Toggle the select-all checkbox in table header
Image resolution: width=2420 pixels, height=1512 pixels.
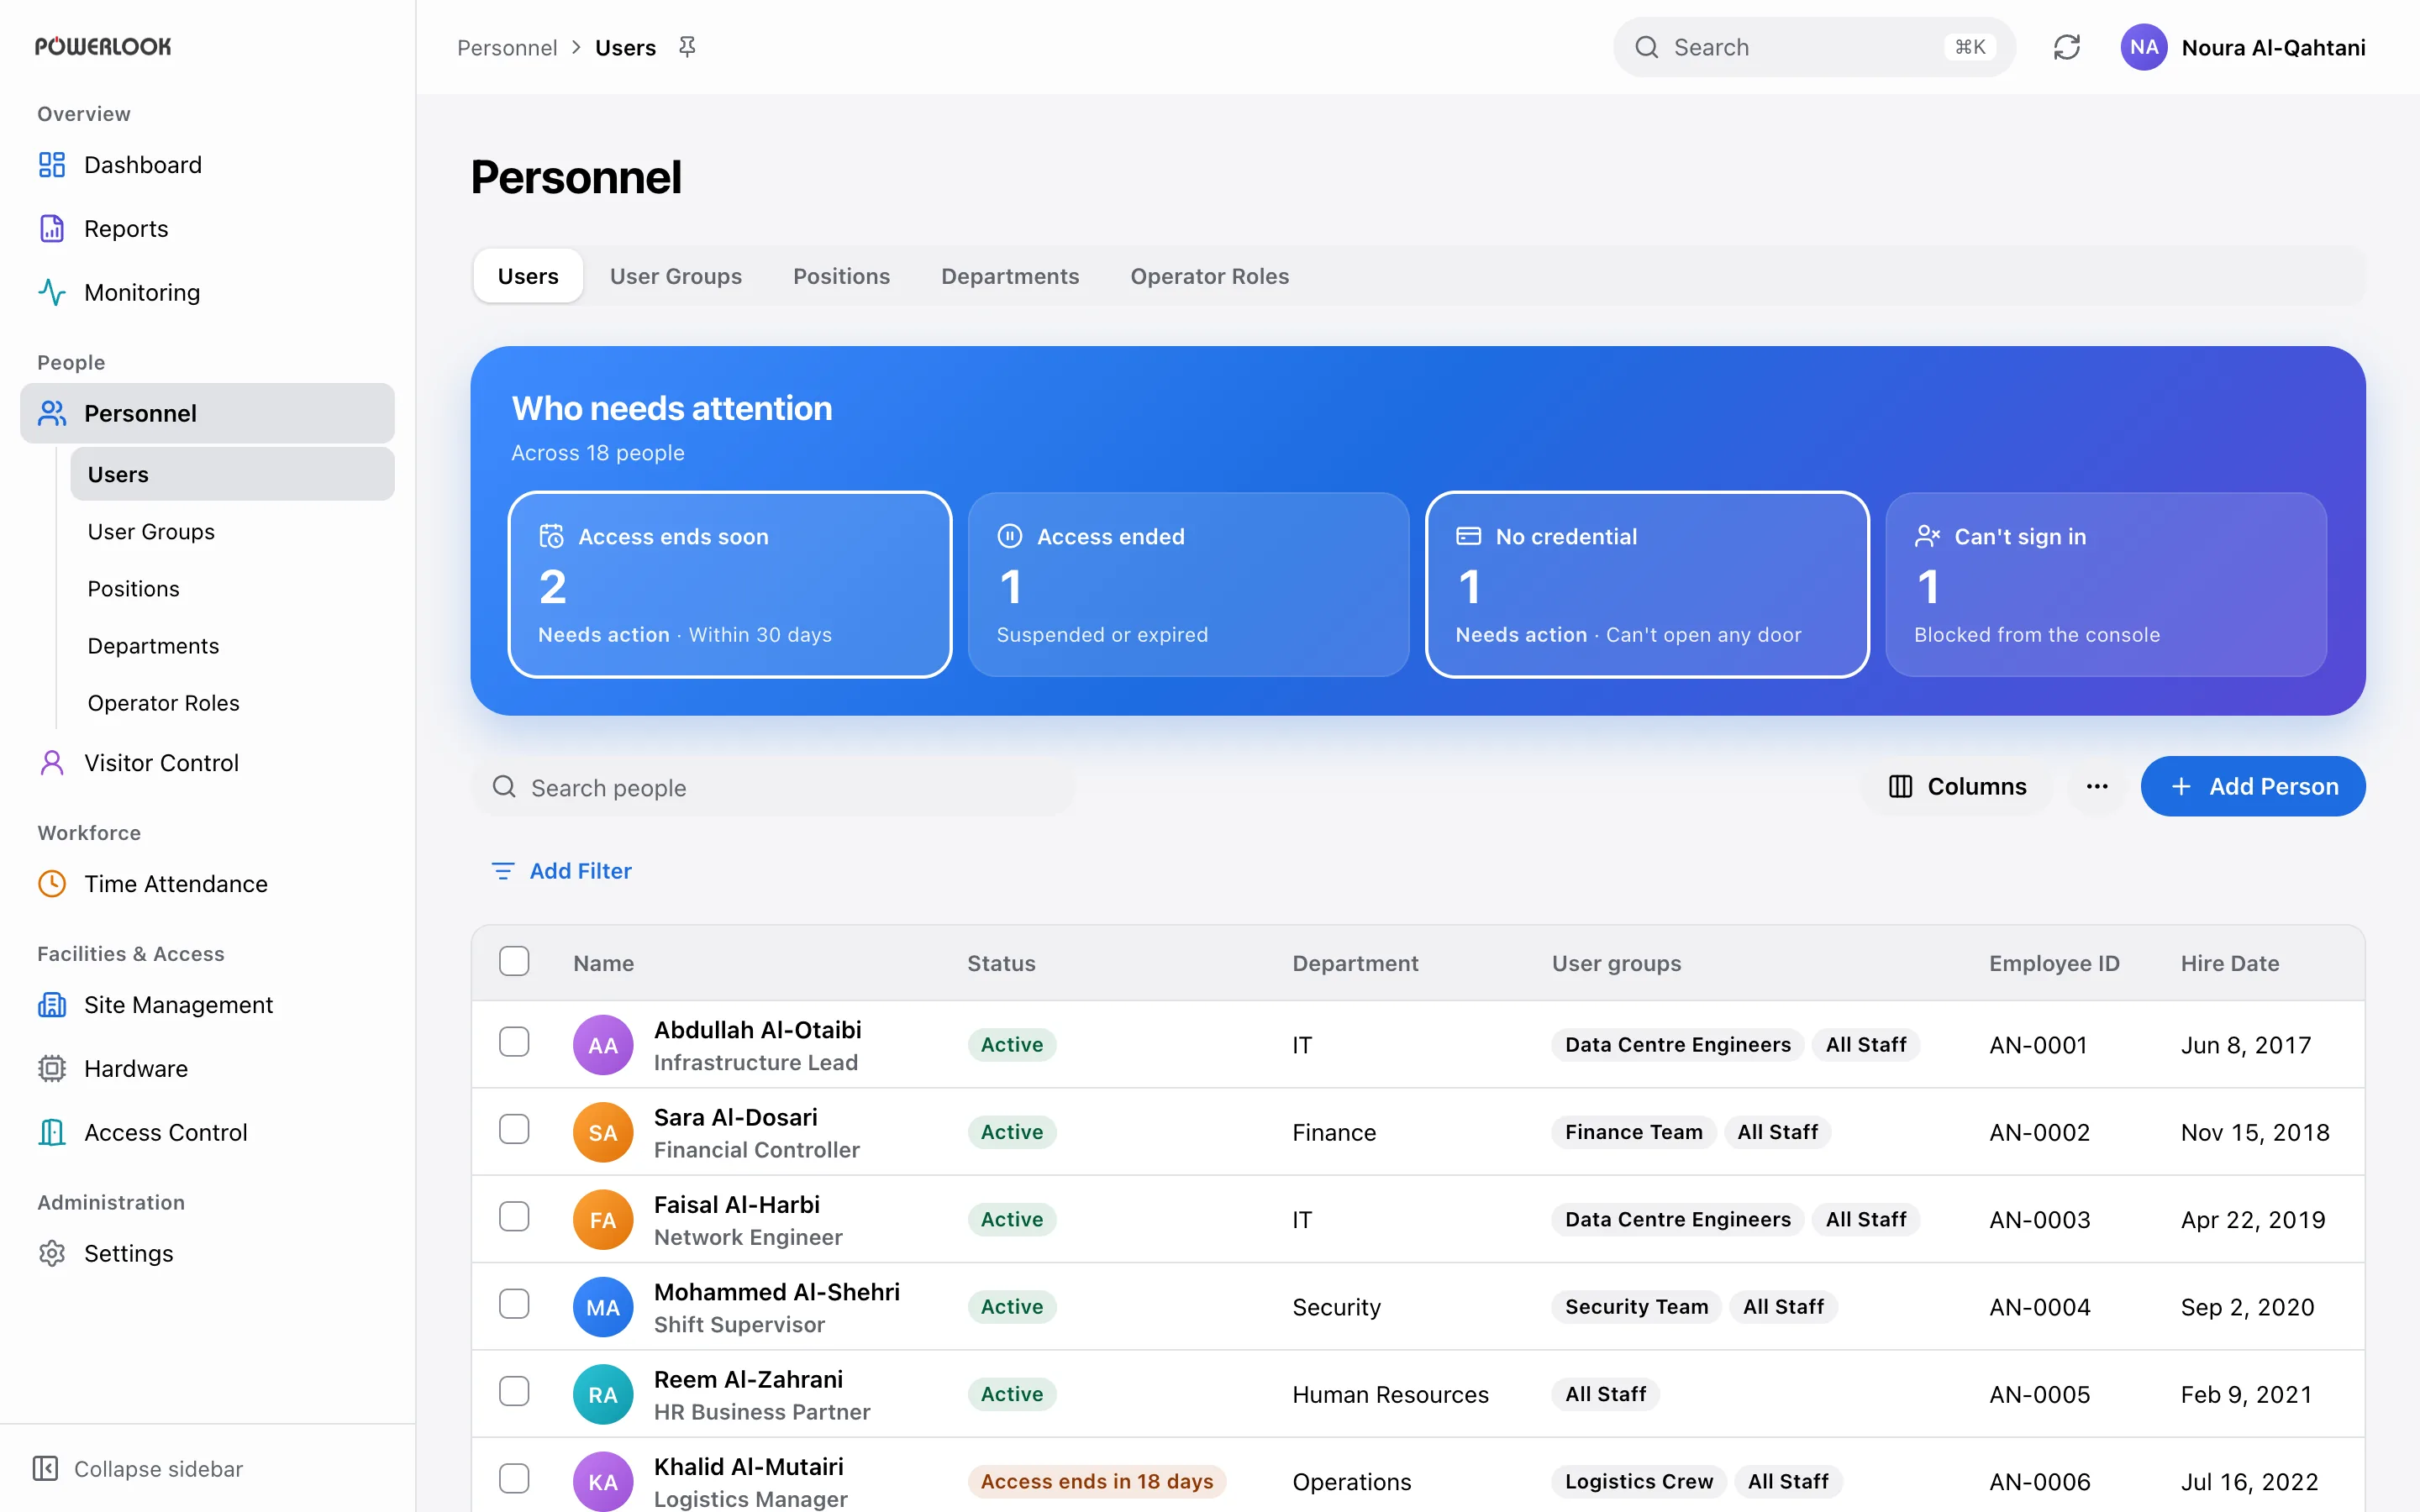coord(514,961)
